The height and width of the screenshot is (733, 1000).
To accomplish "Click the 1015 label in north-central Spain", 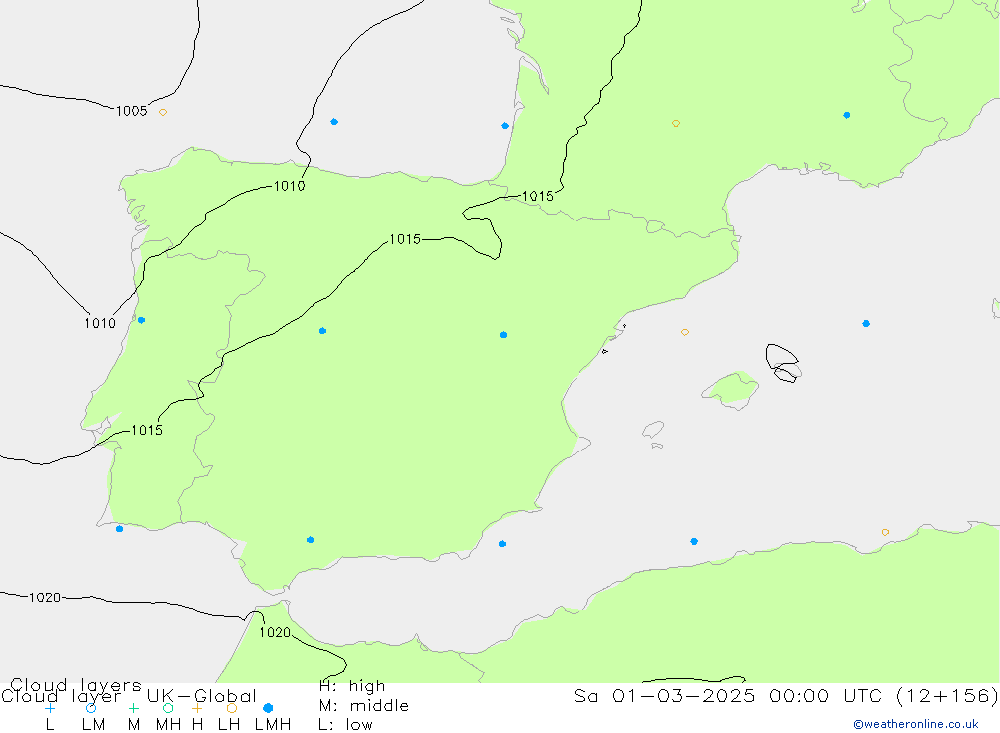I will tap(405, 239).
